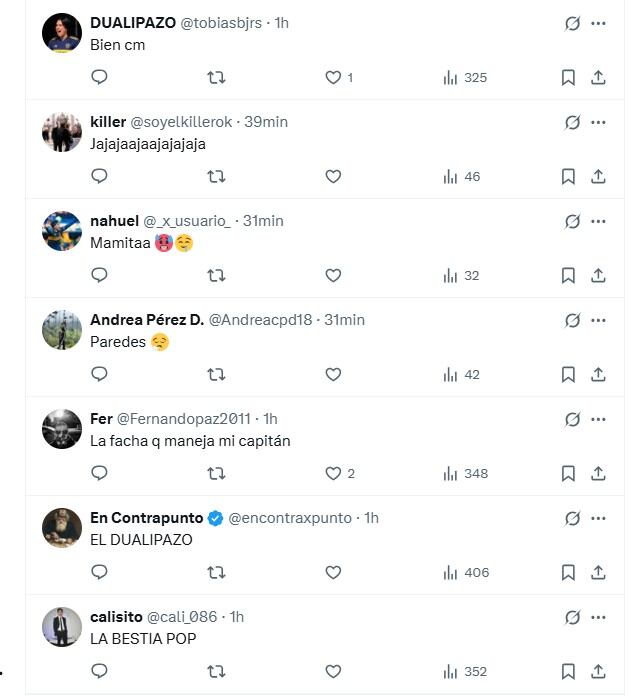The height and width of the screenshot is (696, 643).
Task: Like the DUALIPAZO reply "Bien cm"
Action: point(333,77)
